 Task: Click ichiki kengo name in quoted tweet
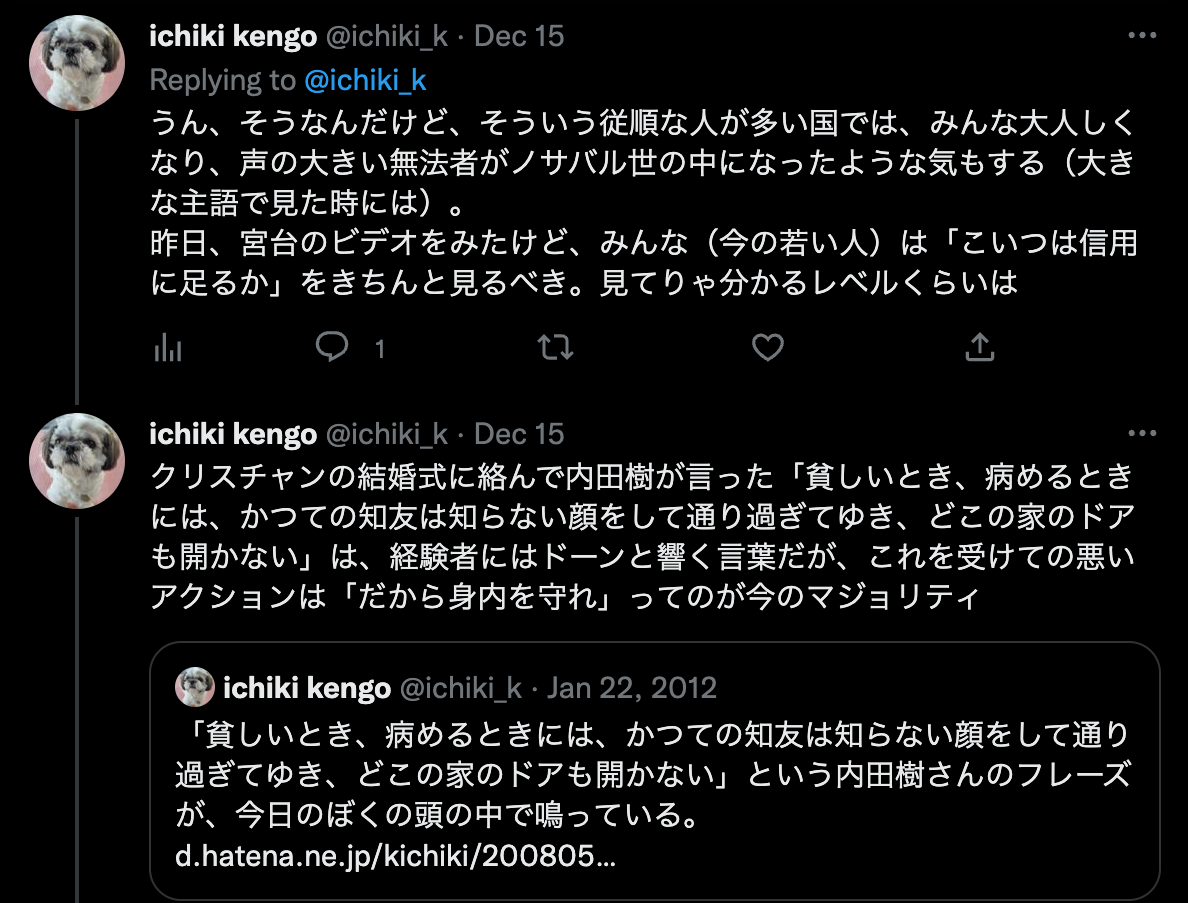click(307, 688)
